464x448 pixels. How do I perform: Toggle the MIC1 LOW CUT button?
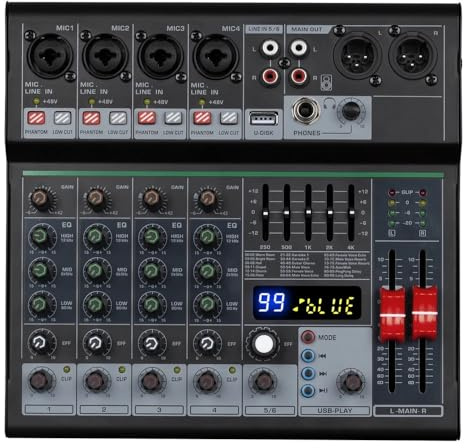coord(62,118)
